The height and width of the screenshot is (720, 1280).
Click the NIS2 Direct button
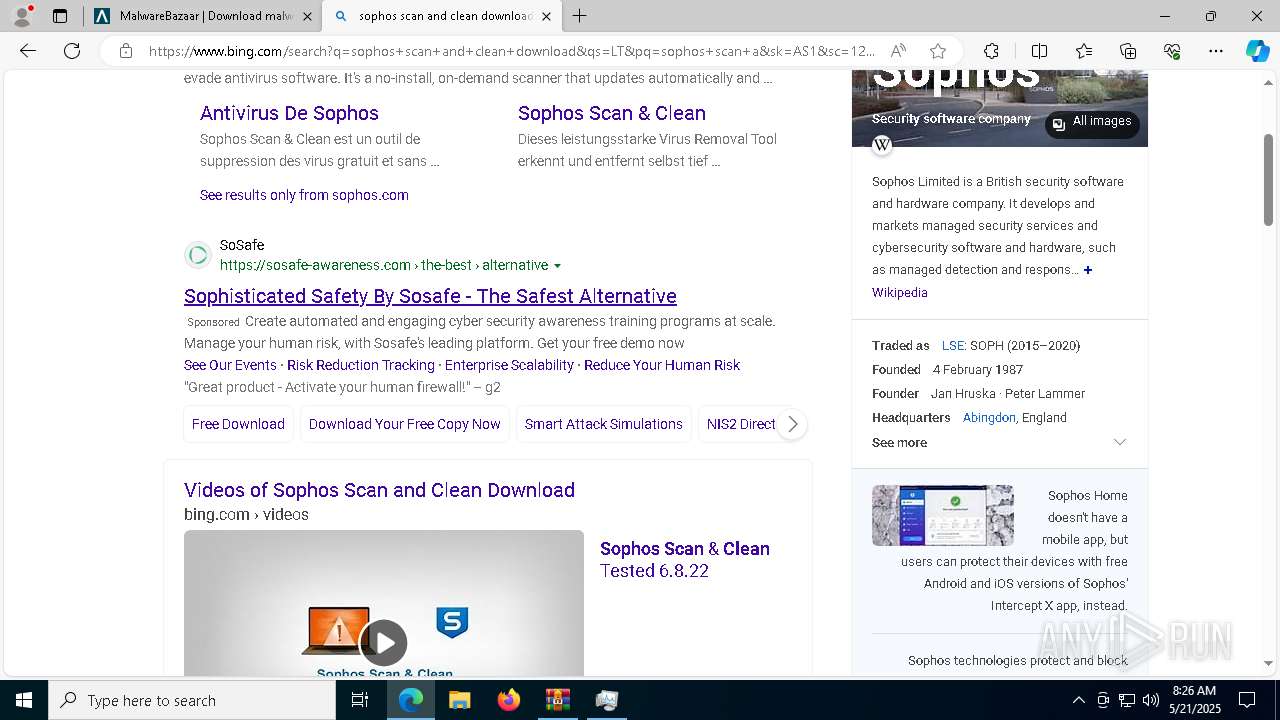741,424
